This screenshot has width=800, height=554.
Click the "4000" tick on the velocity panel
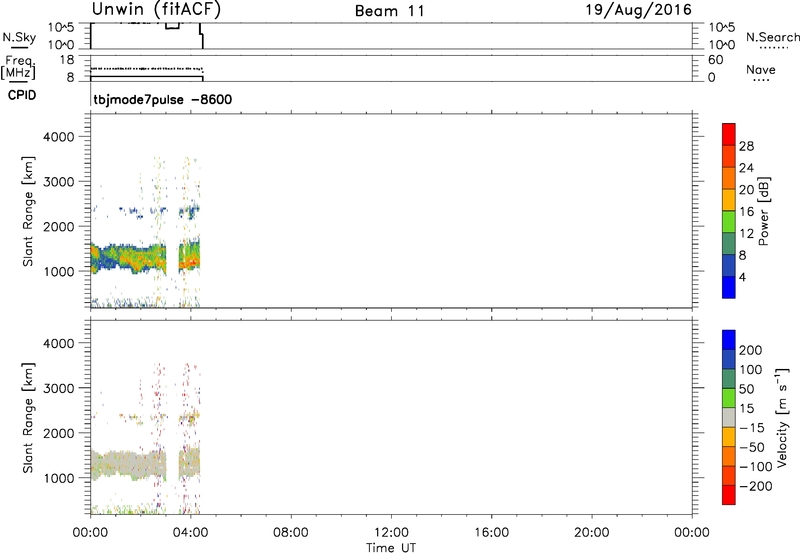pos(59,343)
